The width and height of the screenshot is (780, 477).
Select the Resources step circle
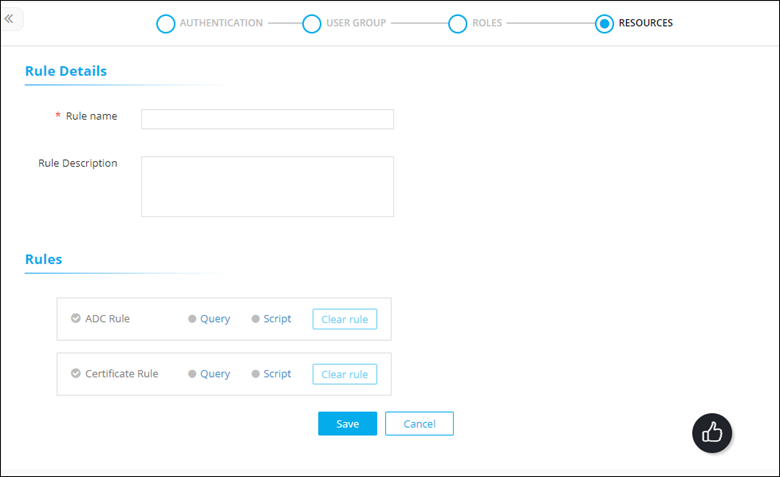click(x=604, y=23)
